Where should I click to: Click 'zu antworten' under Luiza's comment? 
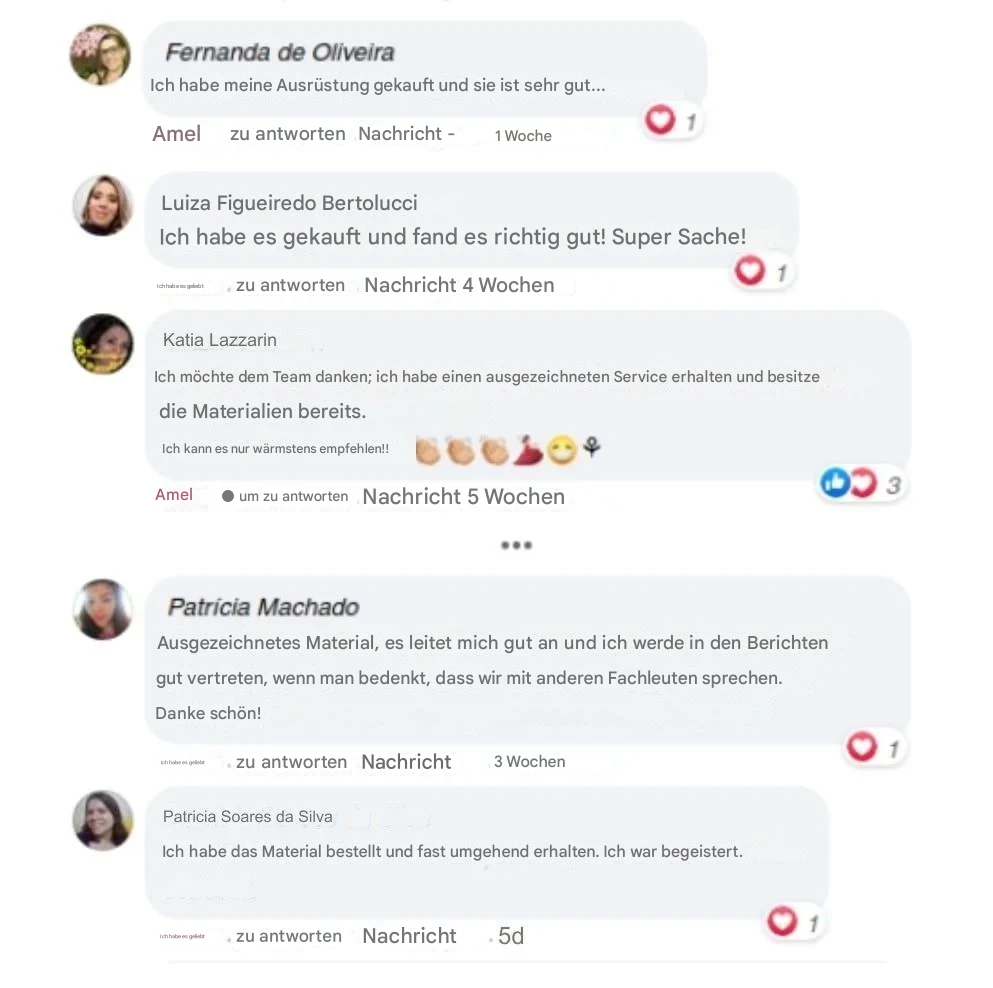point(290,285)
